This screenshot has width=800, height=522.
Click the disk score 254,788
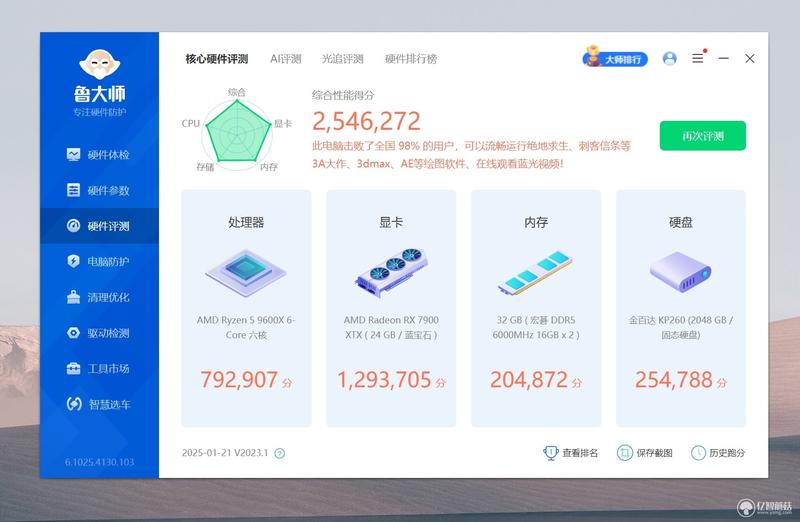(x=673, y=380)
